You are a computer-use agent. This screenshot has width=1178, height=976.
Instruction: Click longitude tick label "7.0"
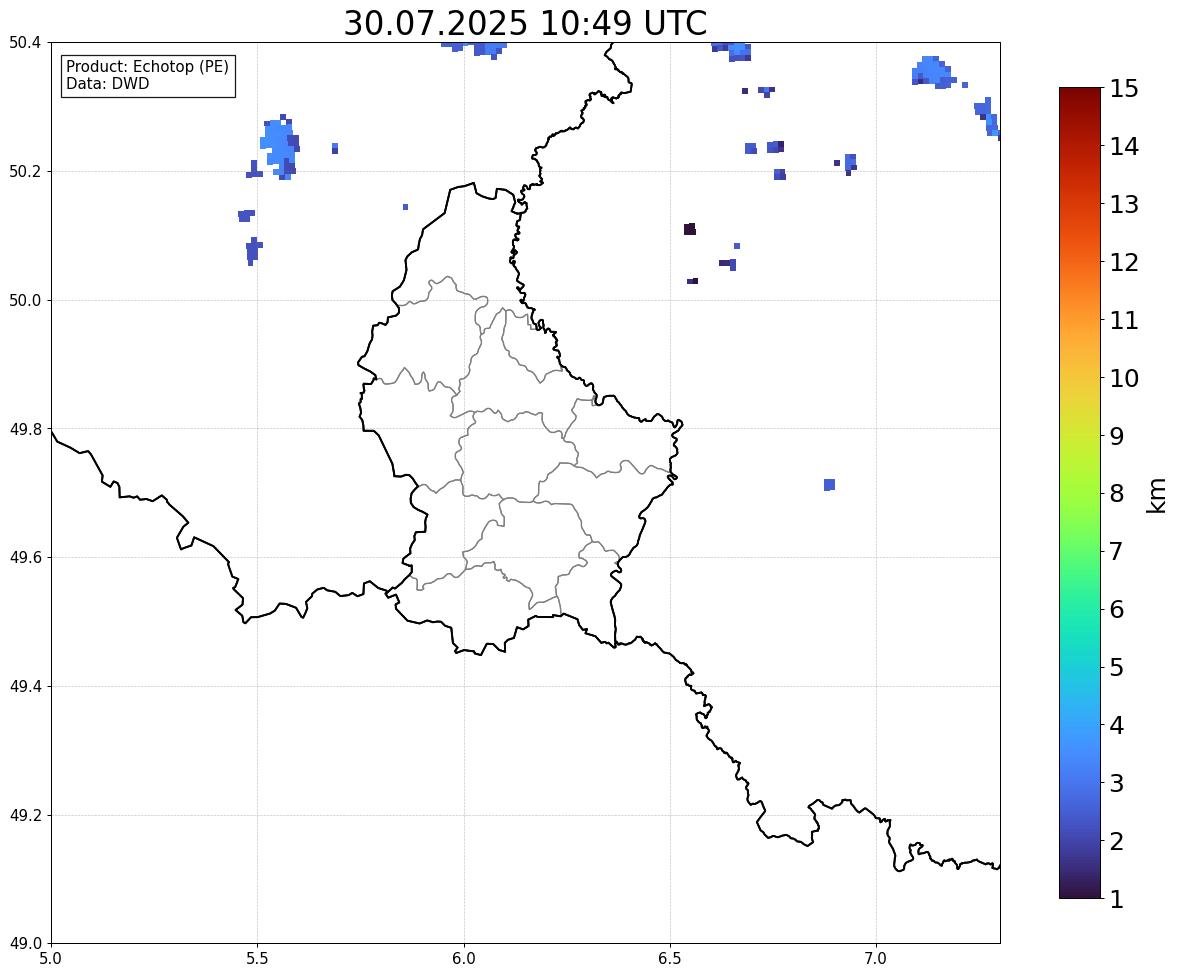(877, 959)
